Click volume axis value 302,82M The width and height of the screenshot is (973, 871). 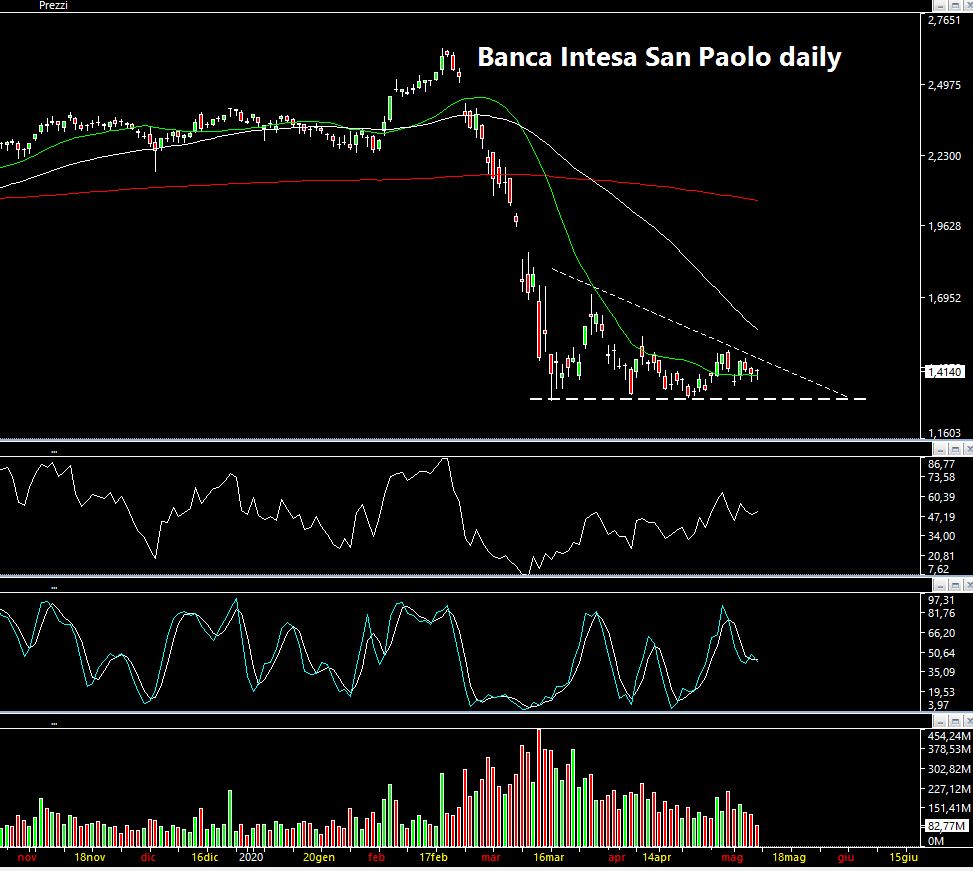pos(949,769)
